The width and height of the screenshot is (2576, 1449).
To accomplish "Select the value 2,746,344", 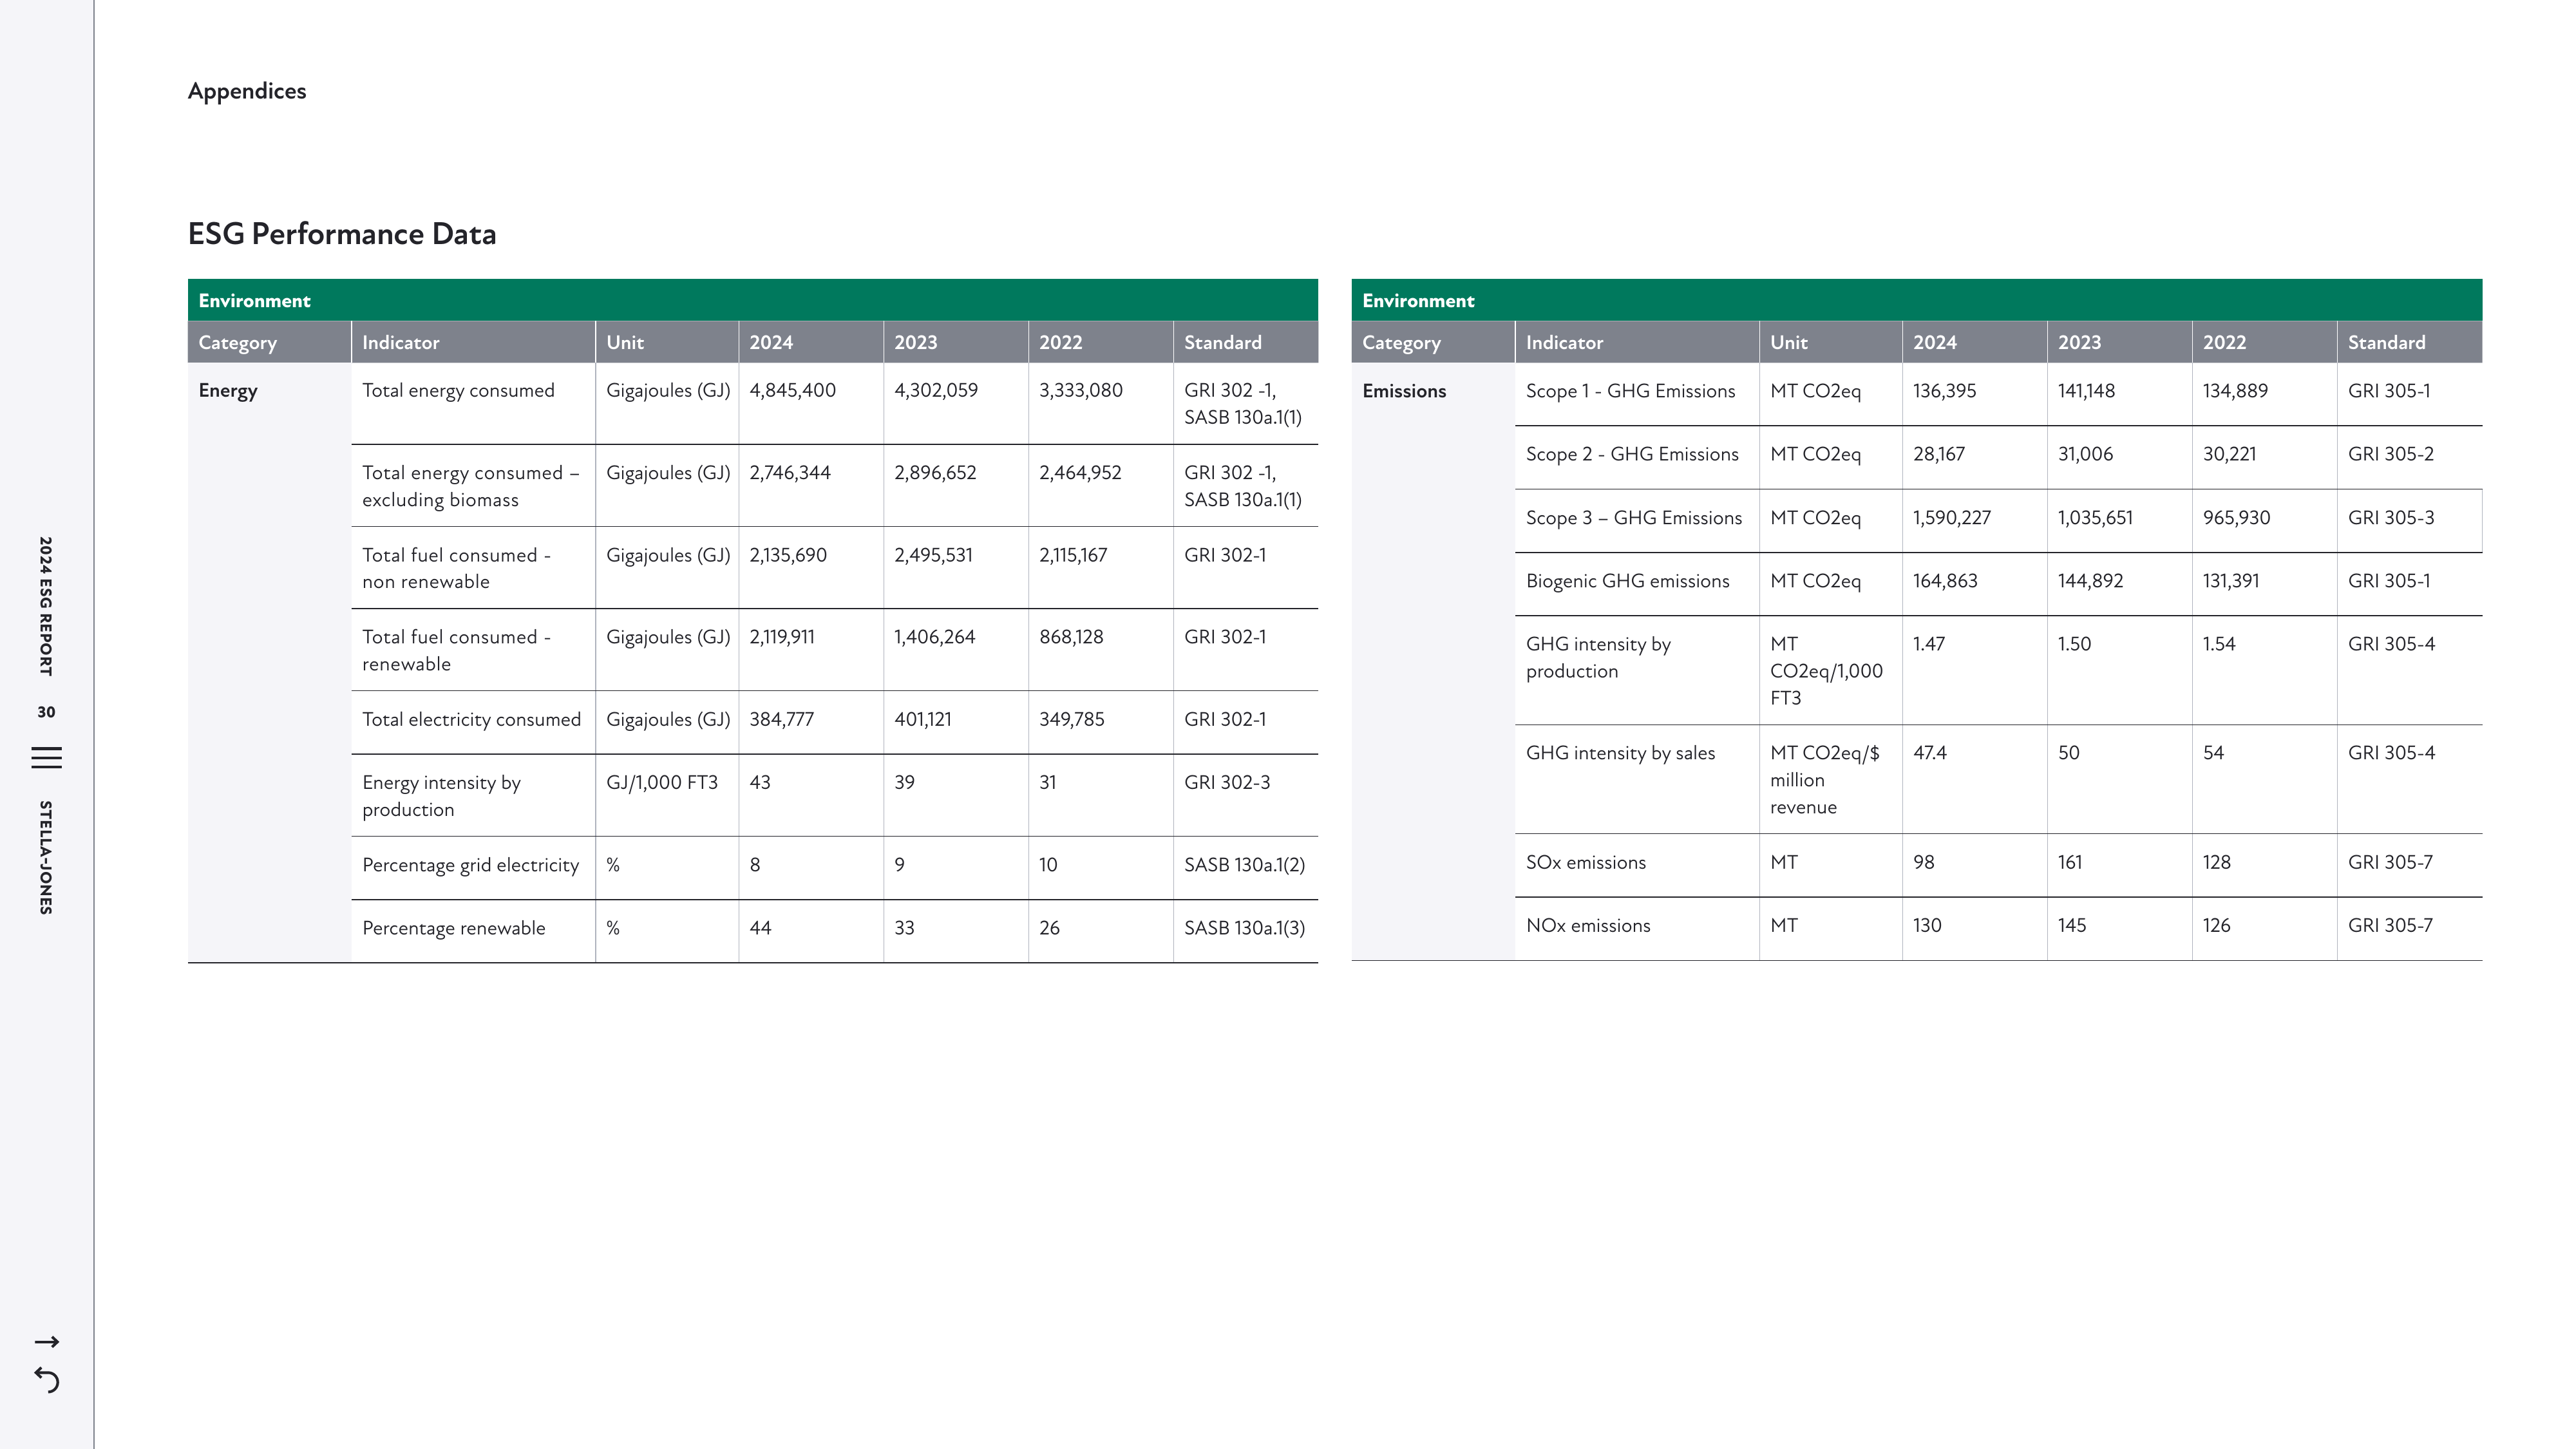I will pyautogui.click(x=790, y=473).
